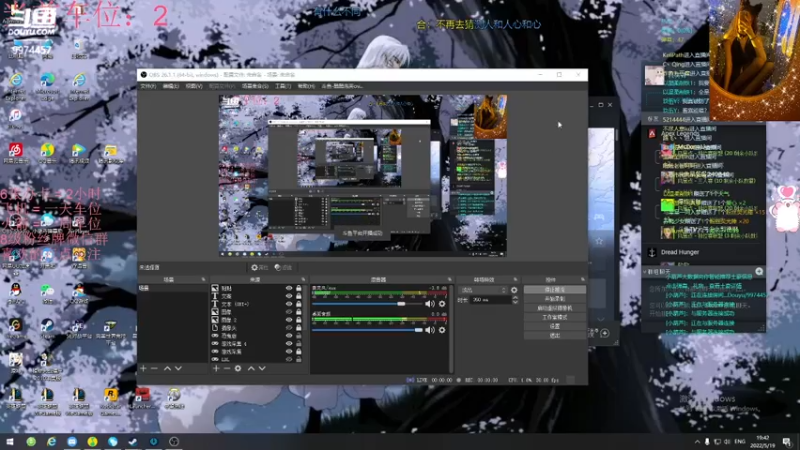This screenshot has height=450, width=800.
Task: Open microphone channel settings gear
Action: point(442,304)
